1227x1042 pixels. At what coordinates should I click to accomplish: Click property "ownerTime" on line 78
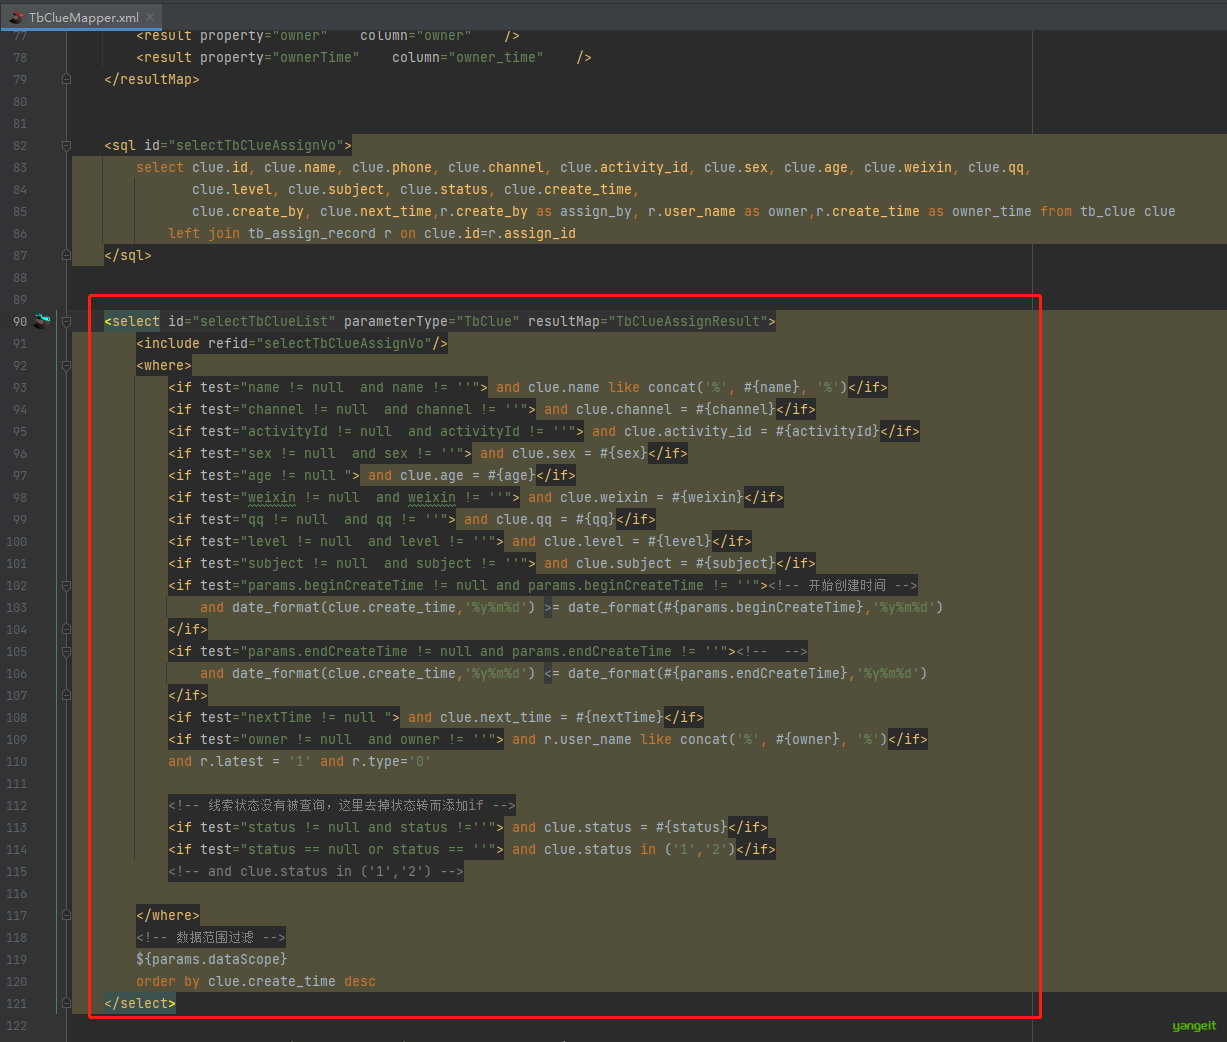point(316,57)
